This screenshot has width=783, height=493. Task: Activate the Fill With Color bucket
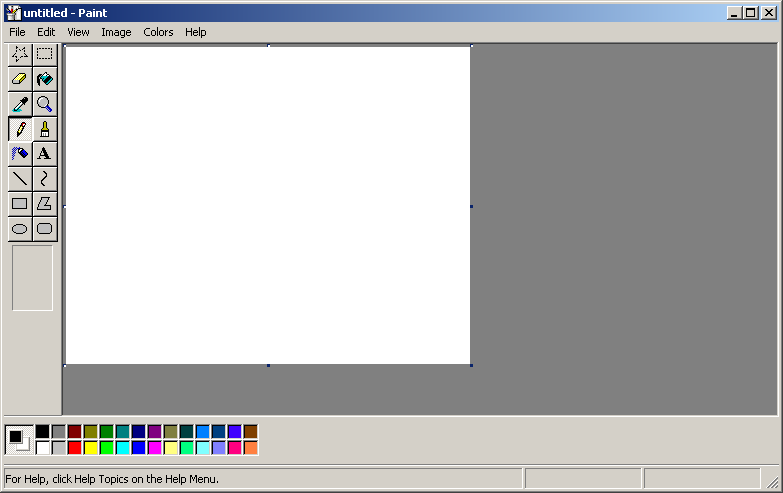[x=44, y=79]
